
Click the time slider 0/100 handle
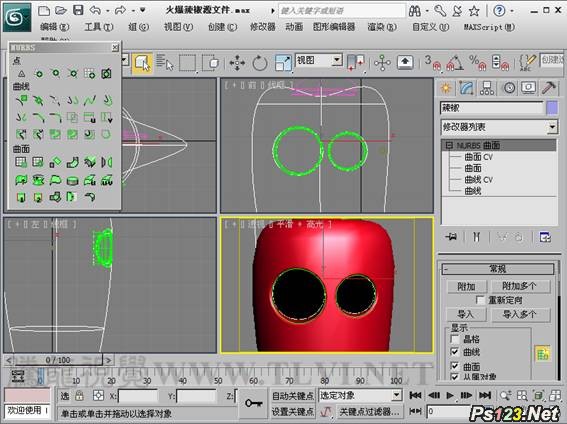tap(59, 360)
